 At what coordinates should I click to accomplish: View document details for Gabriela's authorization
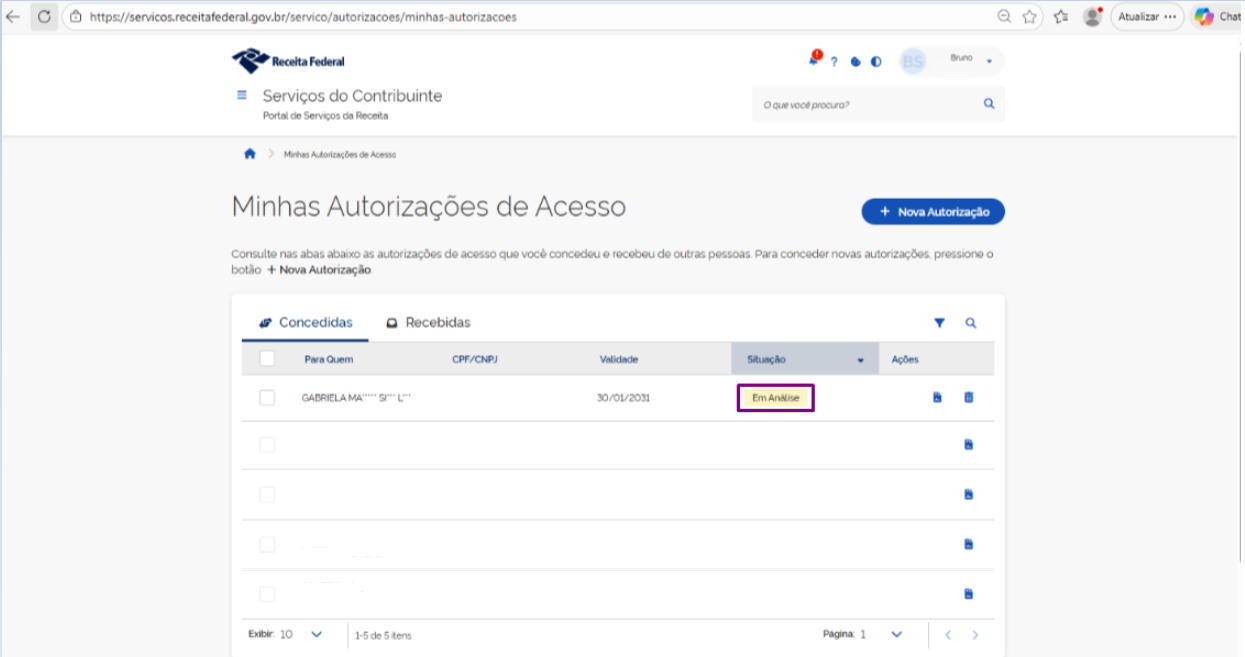tap(937, 398)
